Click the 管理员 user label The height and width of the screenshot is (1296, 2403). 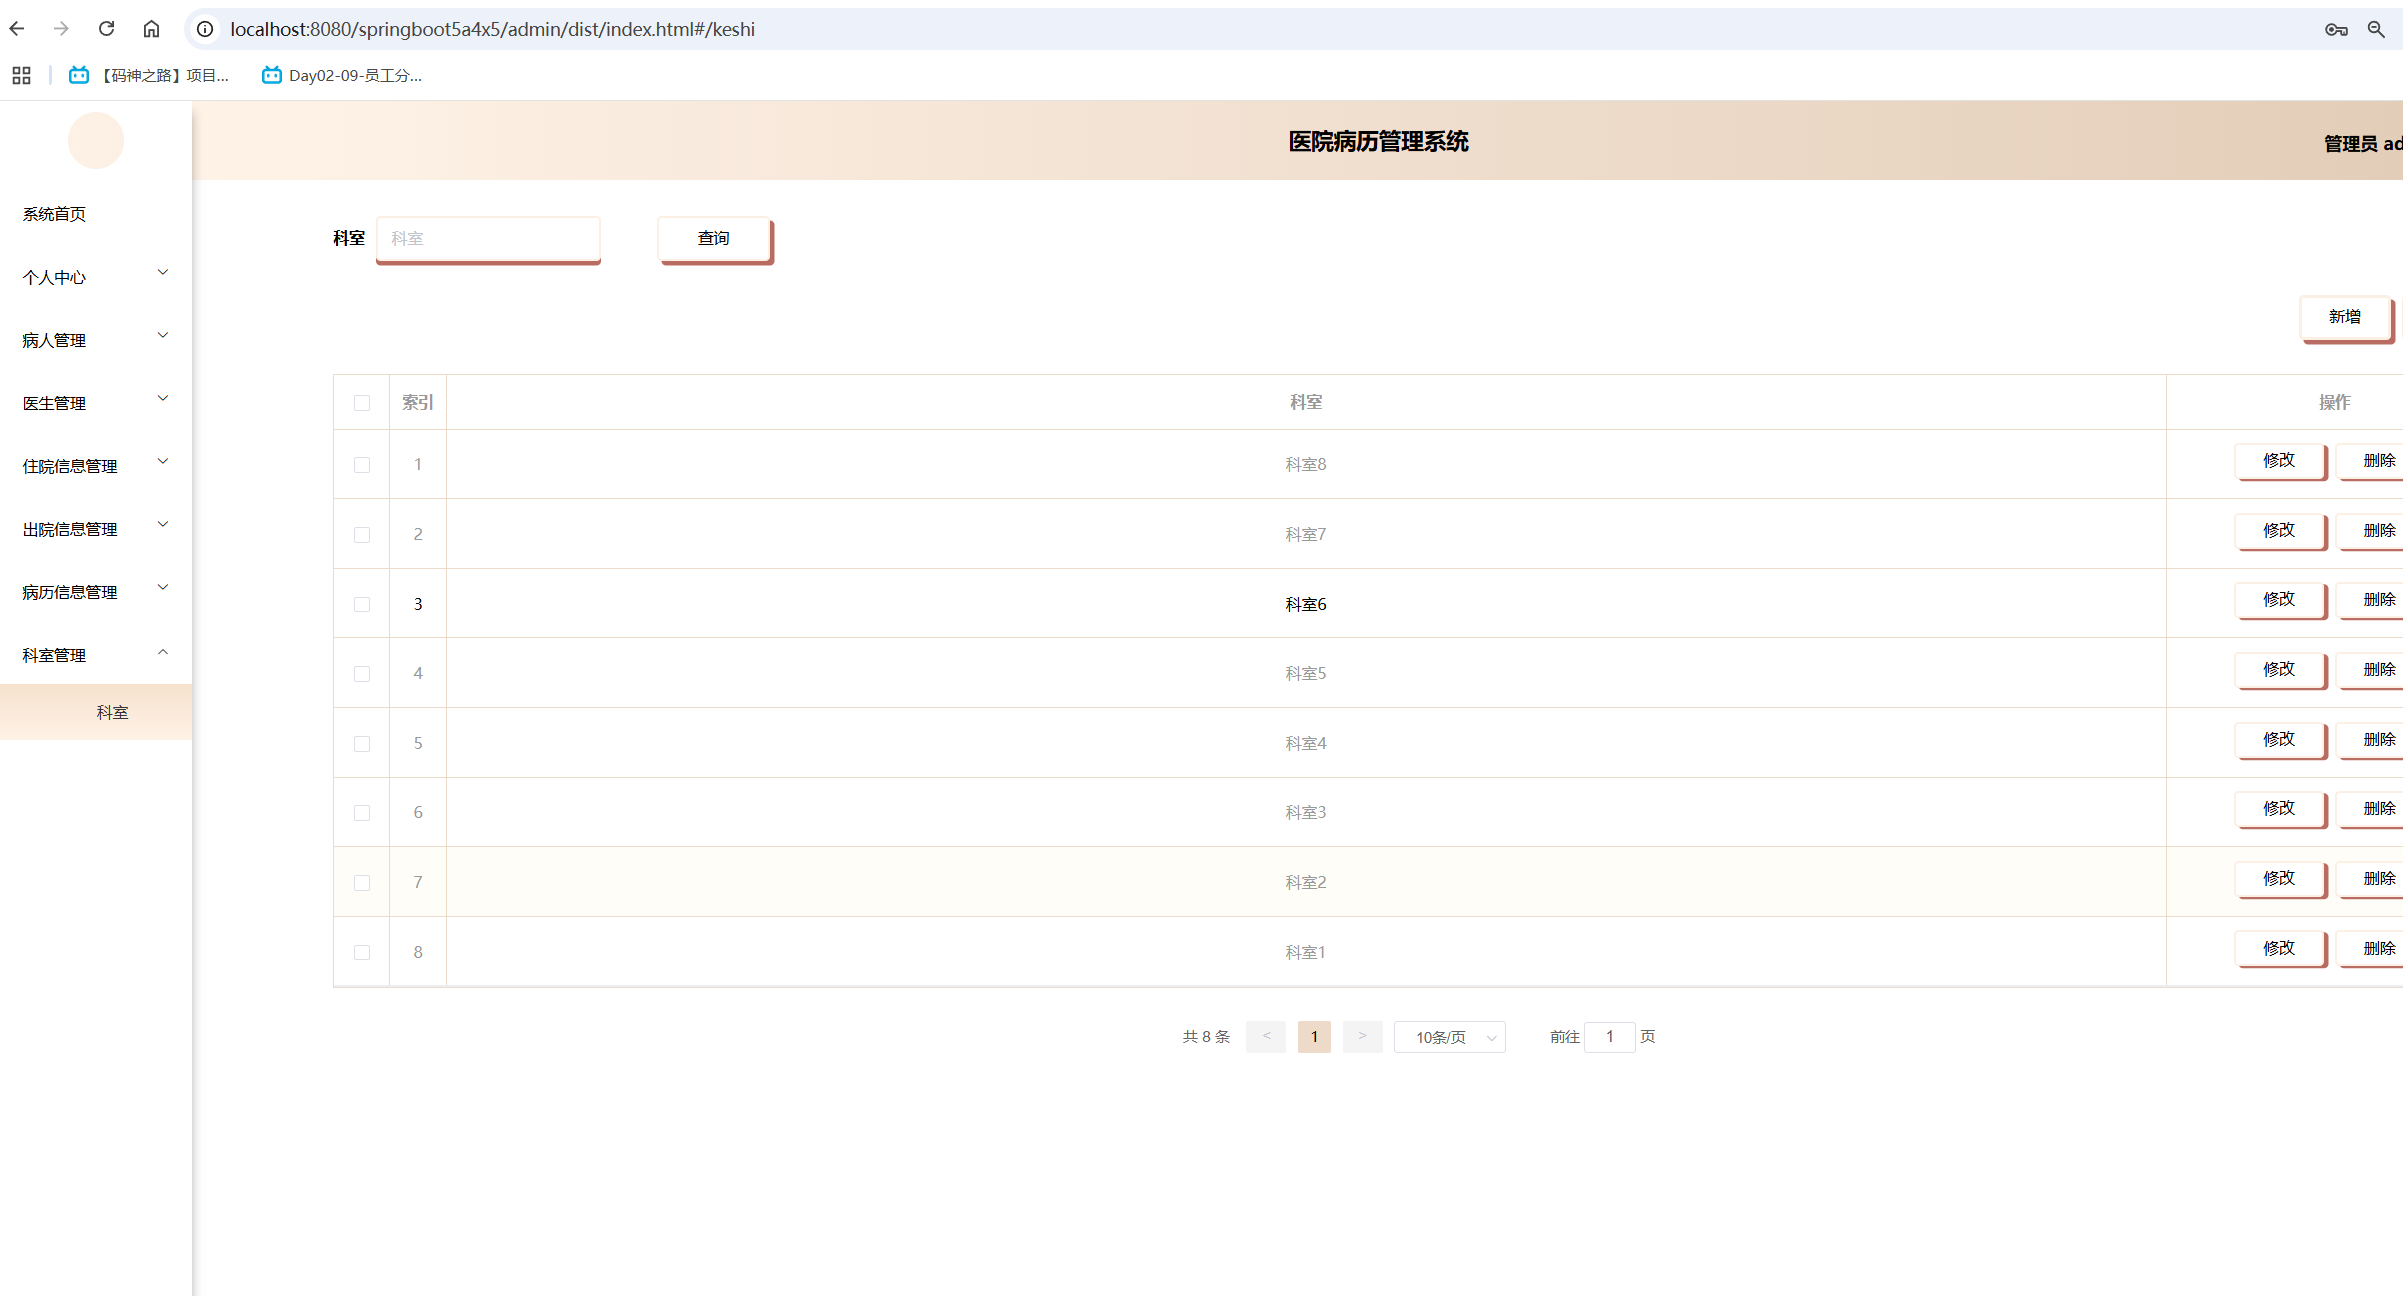(2363, 144)
